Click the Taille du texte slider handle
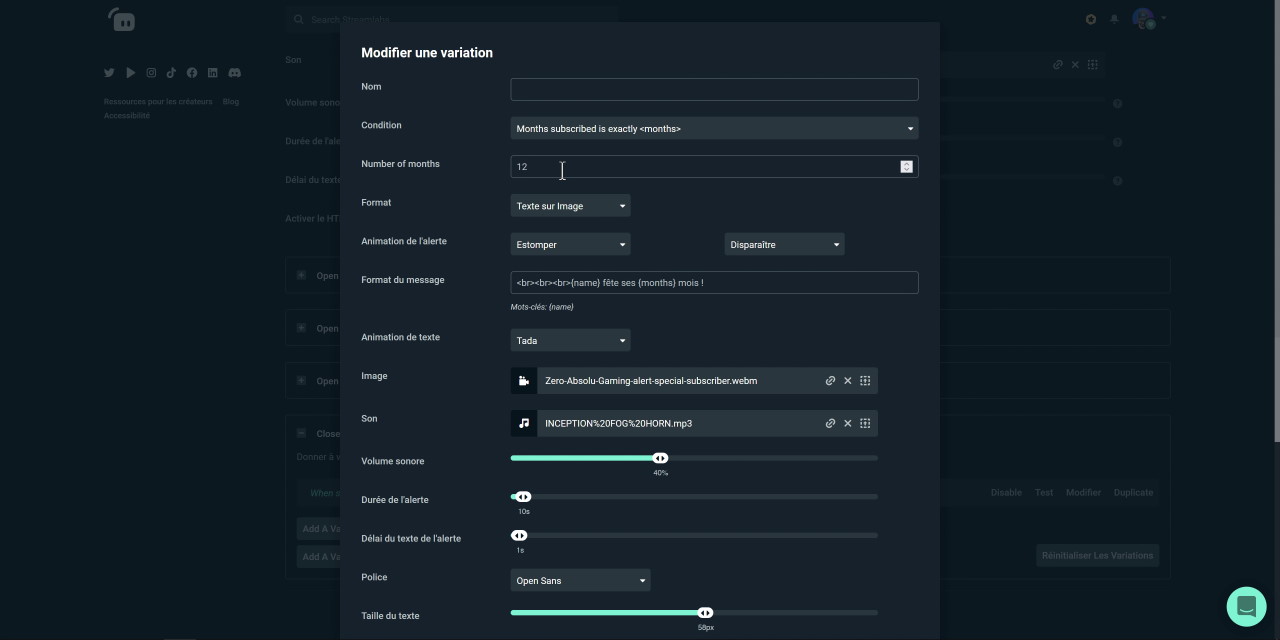This screenshot has height=640, width=1280. point(705,613)
